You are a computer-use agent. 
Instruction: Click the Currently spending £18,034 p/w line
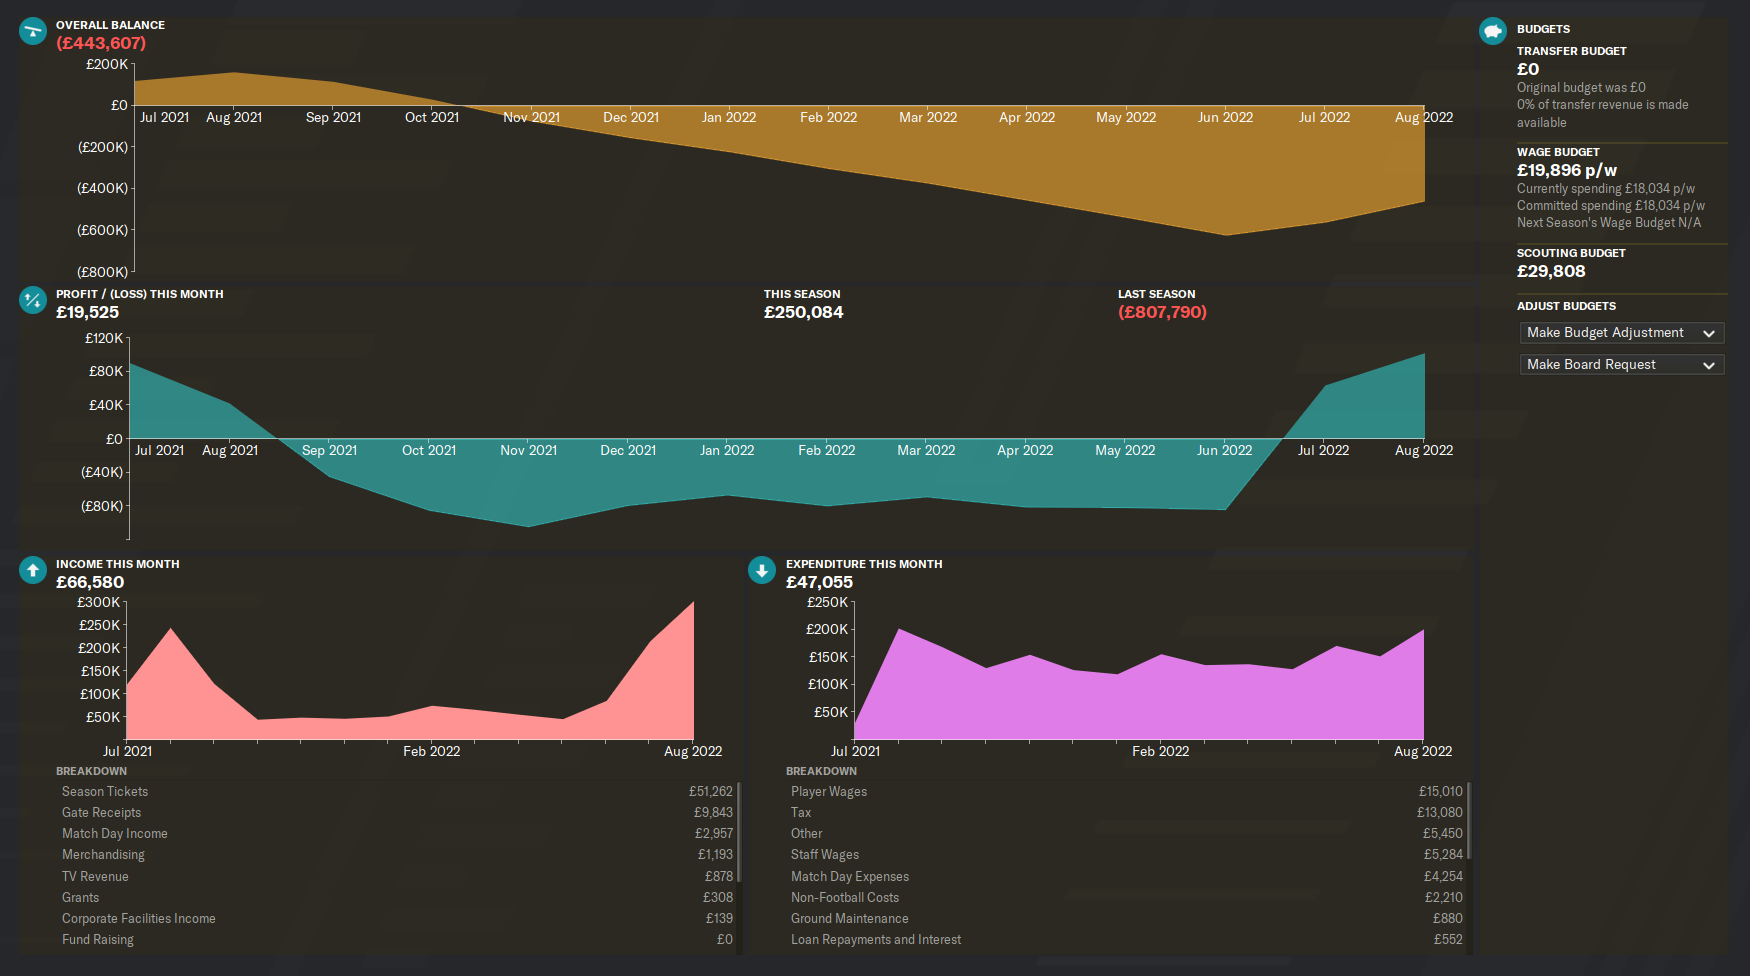1606,189
